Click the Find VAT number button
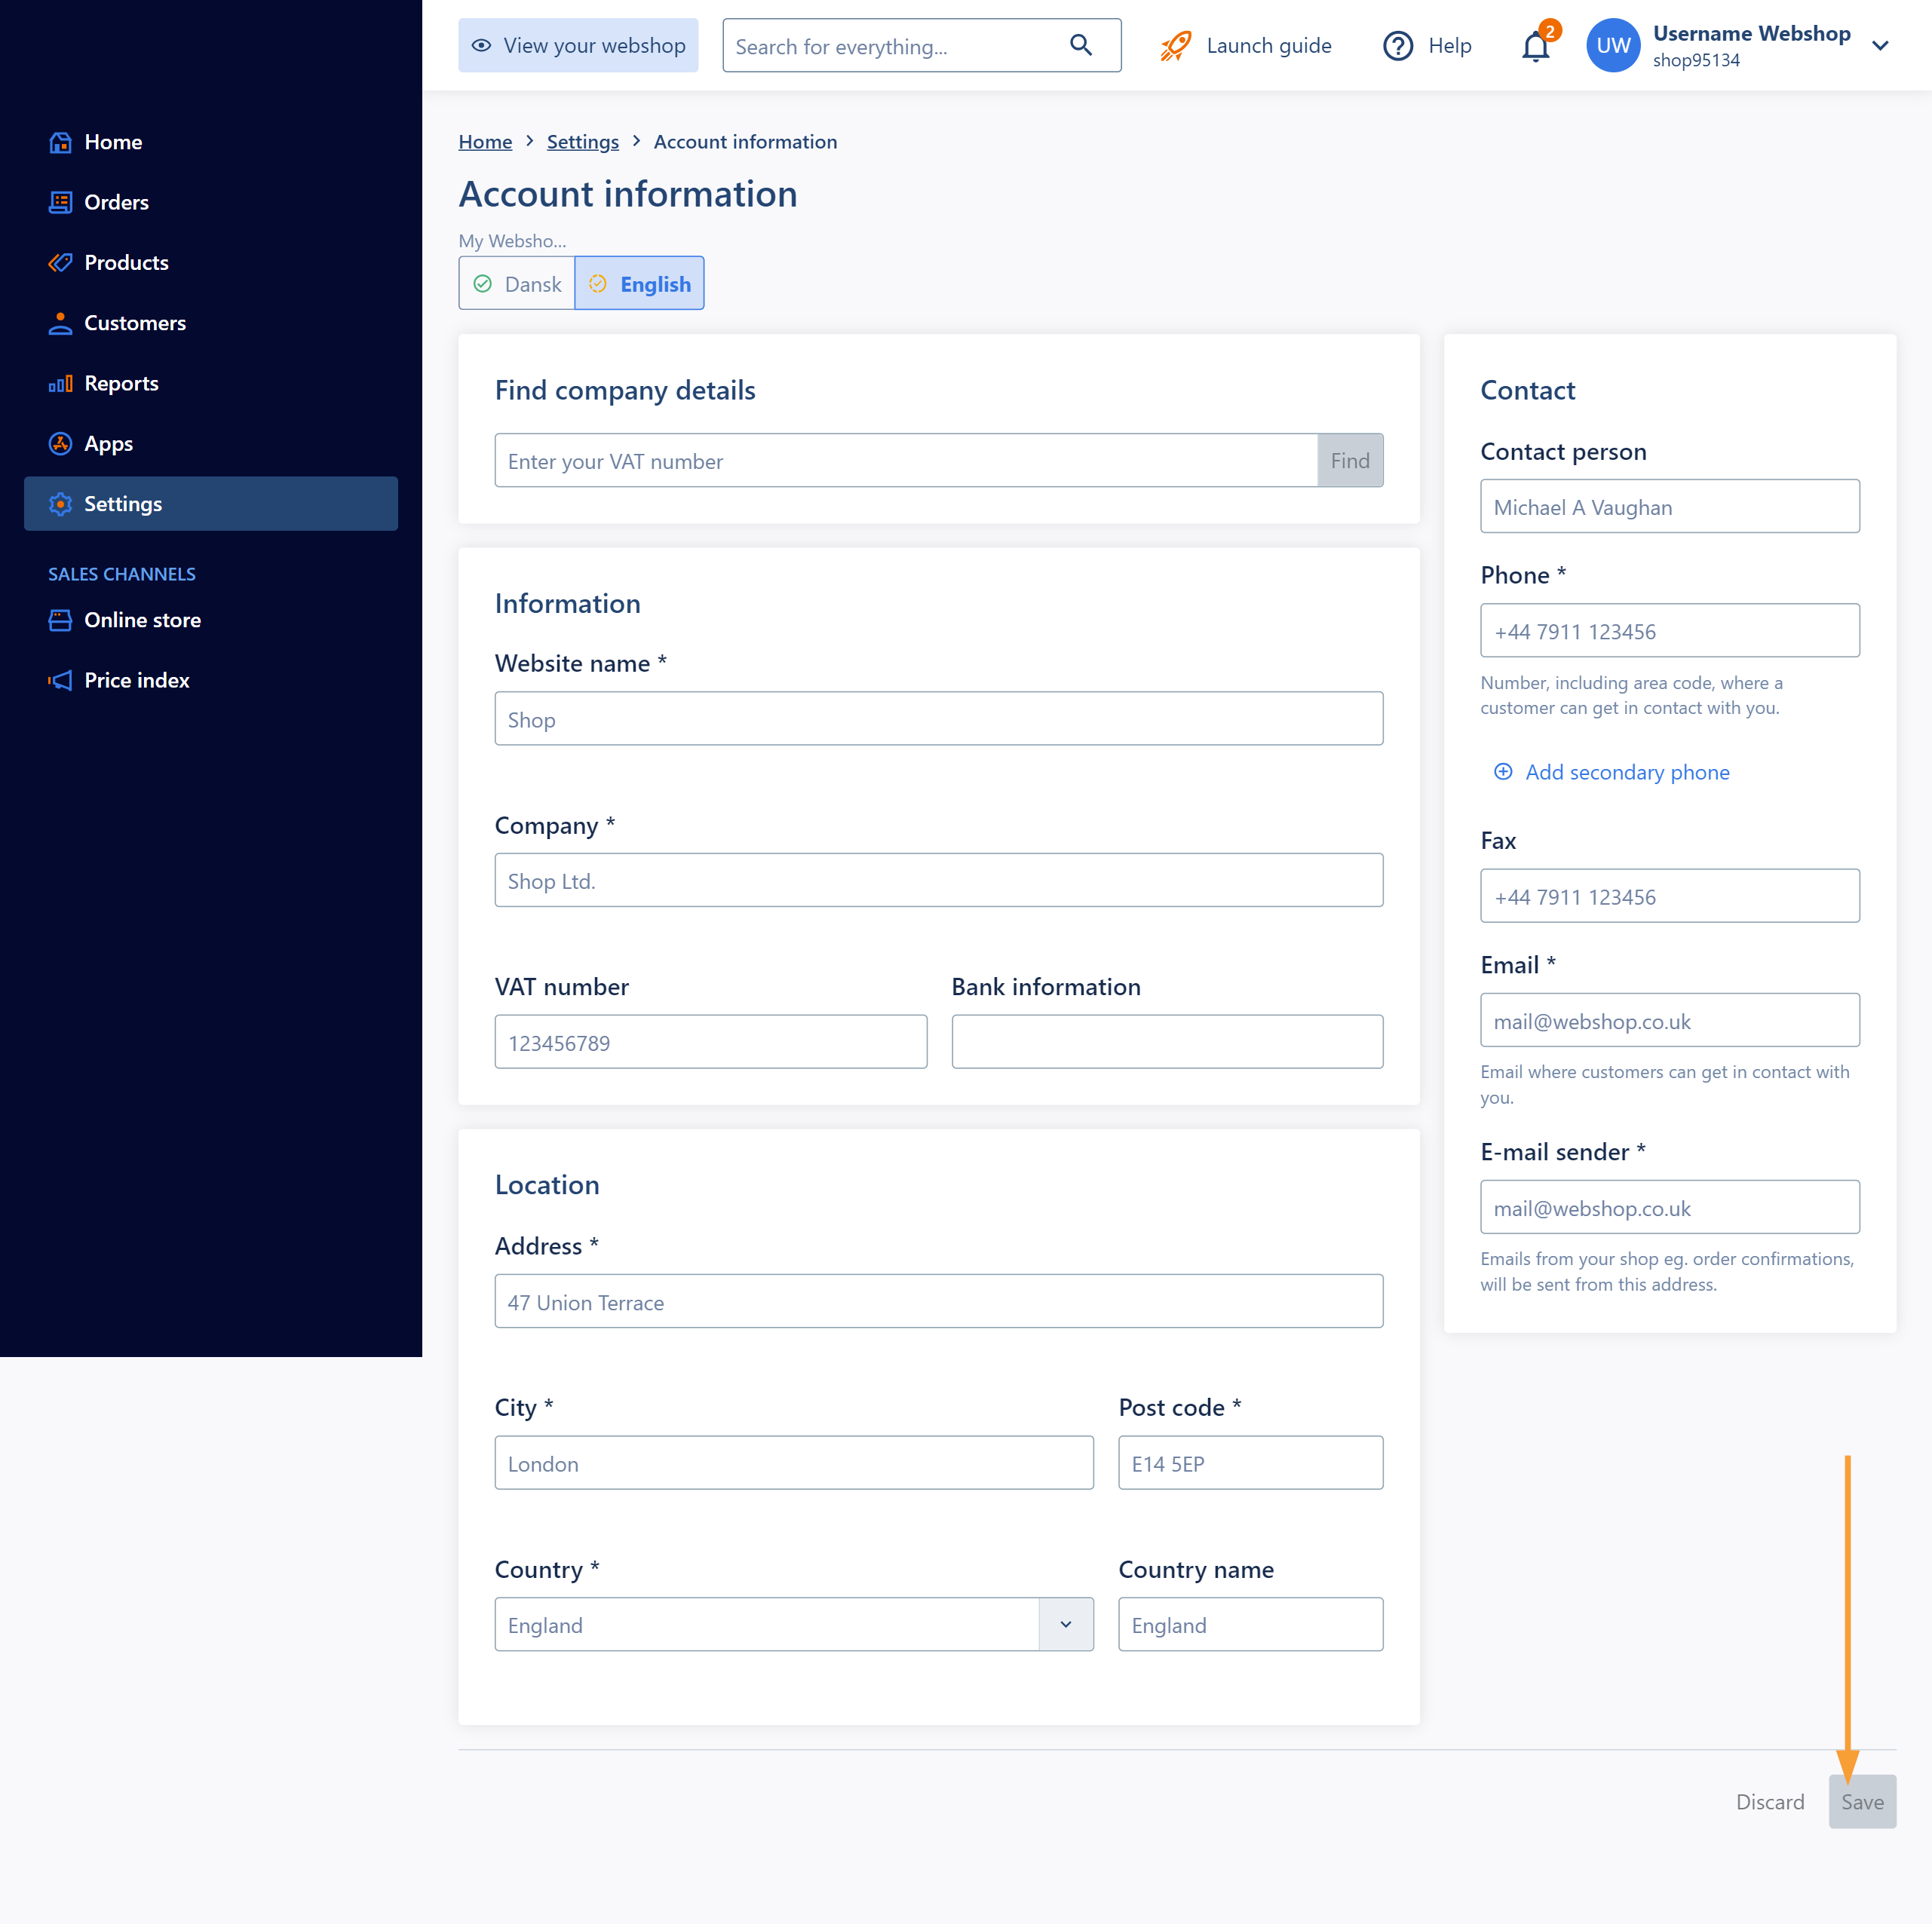This screenshot has height=1924, width=1932. (x=1351, y=461)
